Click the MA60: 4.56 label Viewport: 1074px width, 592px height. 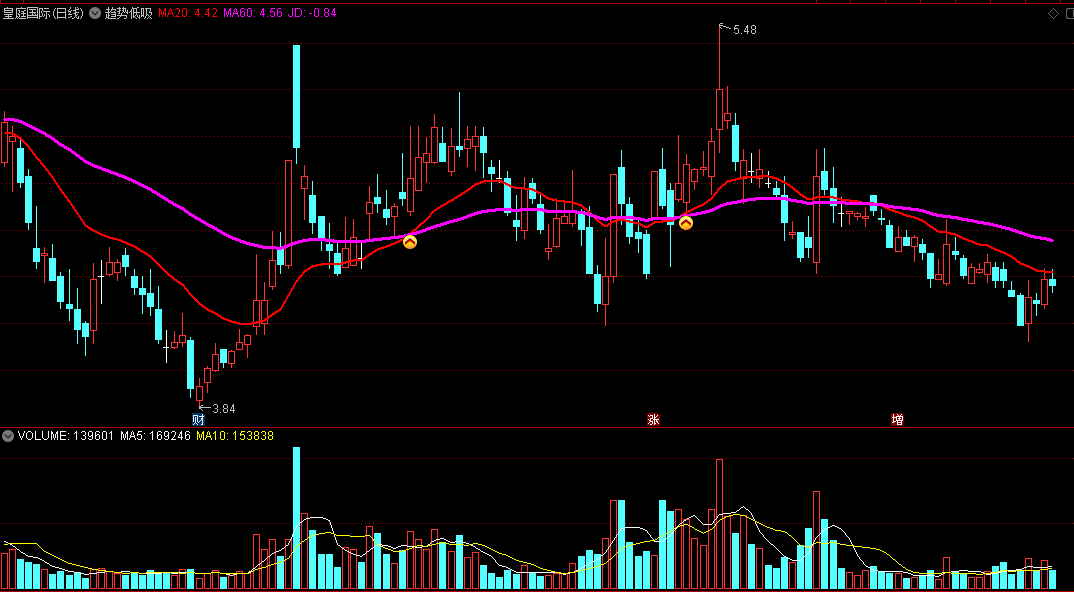pos(253,13)
